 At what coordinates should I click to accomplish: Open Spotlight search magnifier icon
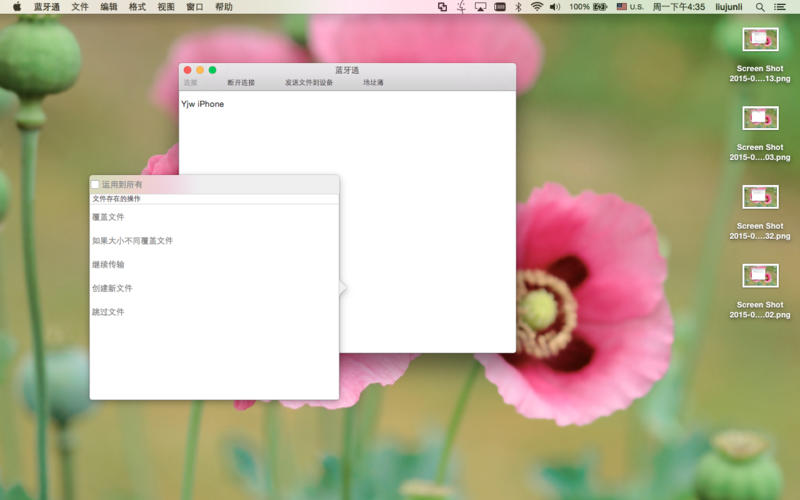coord(760,7)
